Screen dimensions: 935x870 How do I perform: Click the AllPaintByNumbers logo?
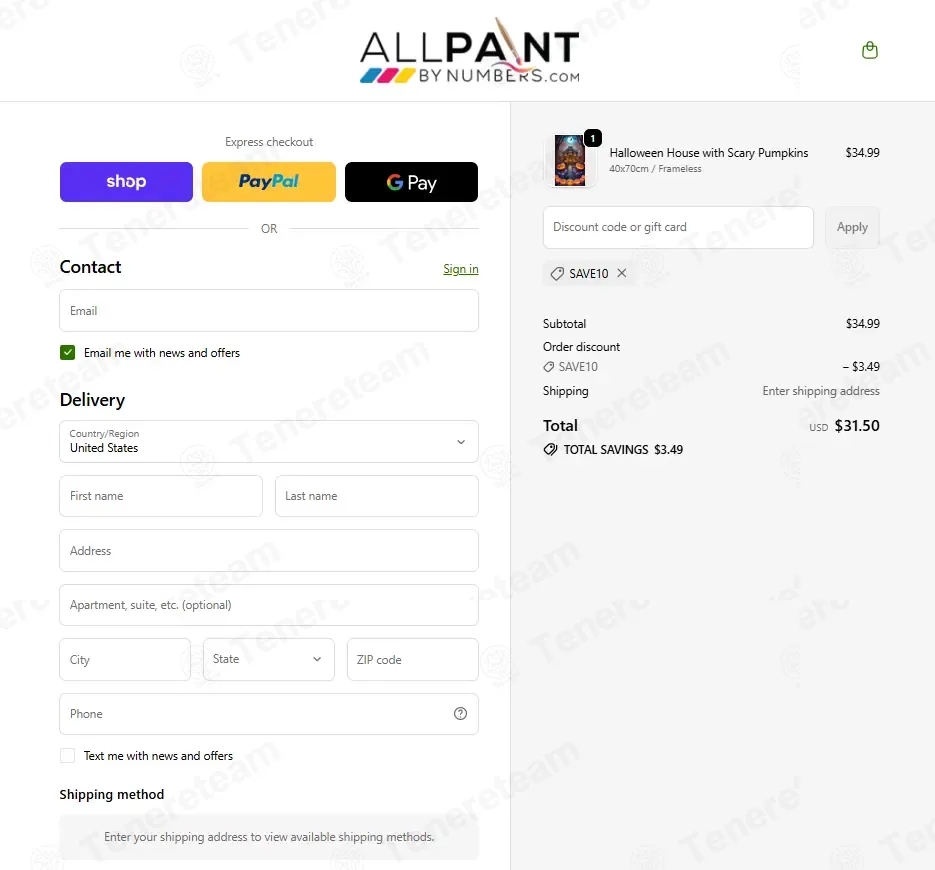[469, 51]
